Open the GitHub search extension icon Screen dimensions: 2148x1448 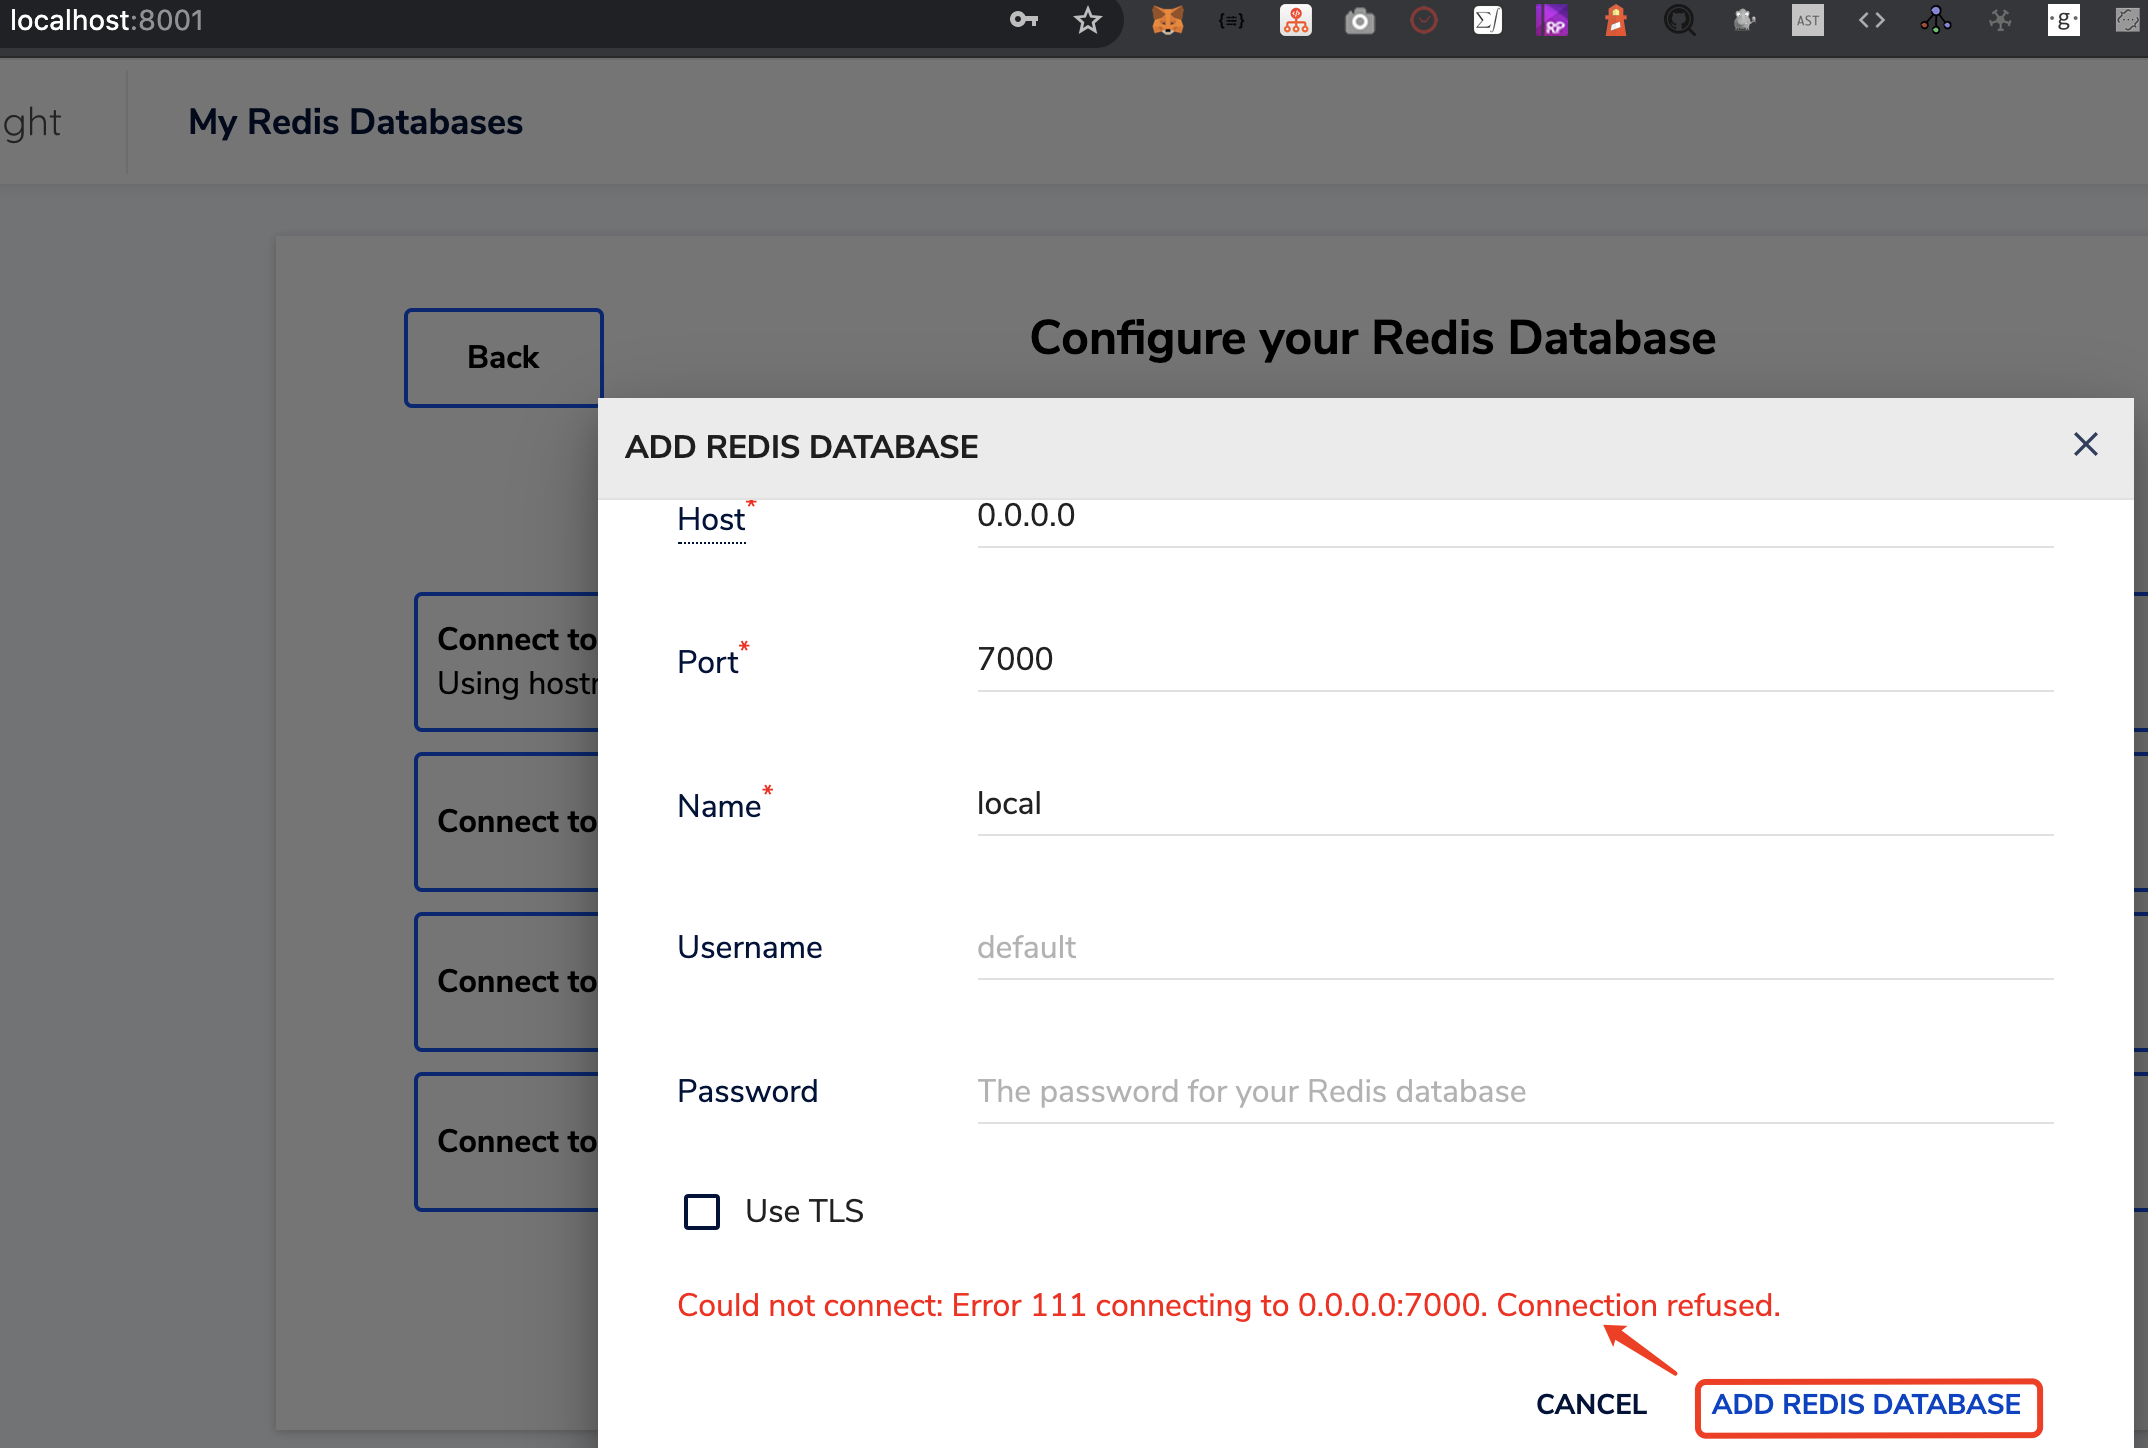[1679, 21]
